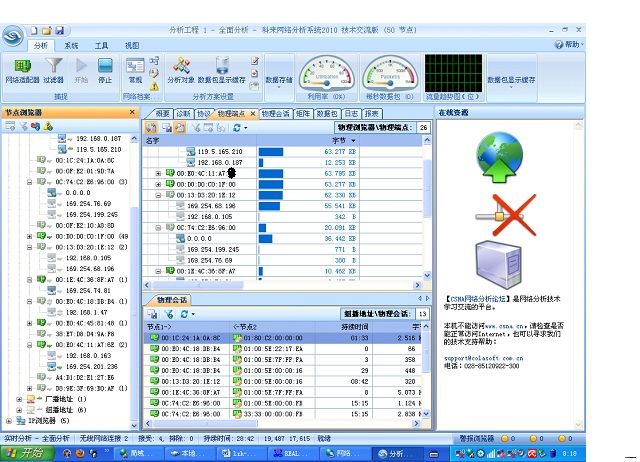Open the refresh dropdown arrow in endpoint toolbar
Viewport: 640px width, 462px height.
[x=246, y=128]
